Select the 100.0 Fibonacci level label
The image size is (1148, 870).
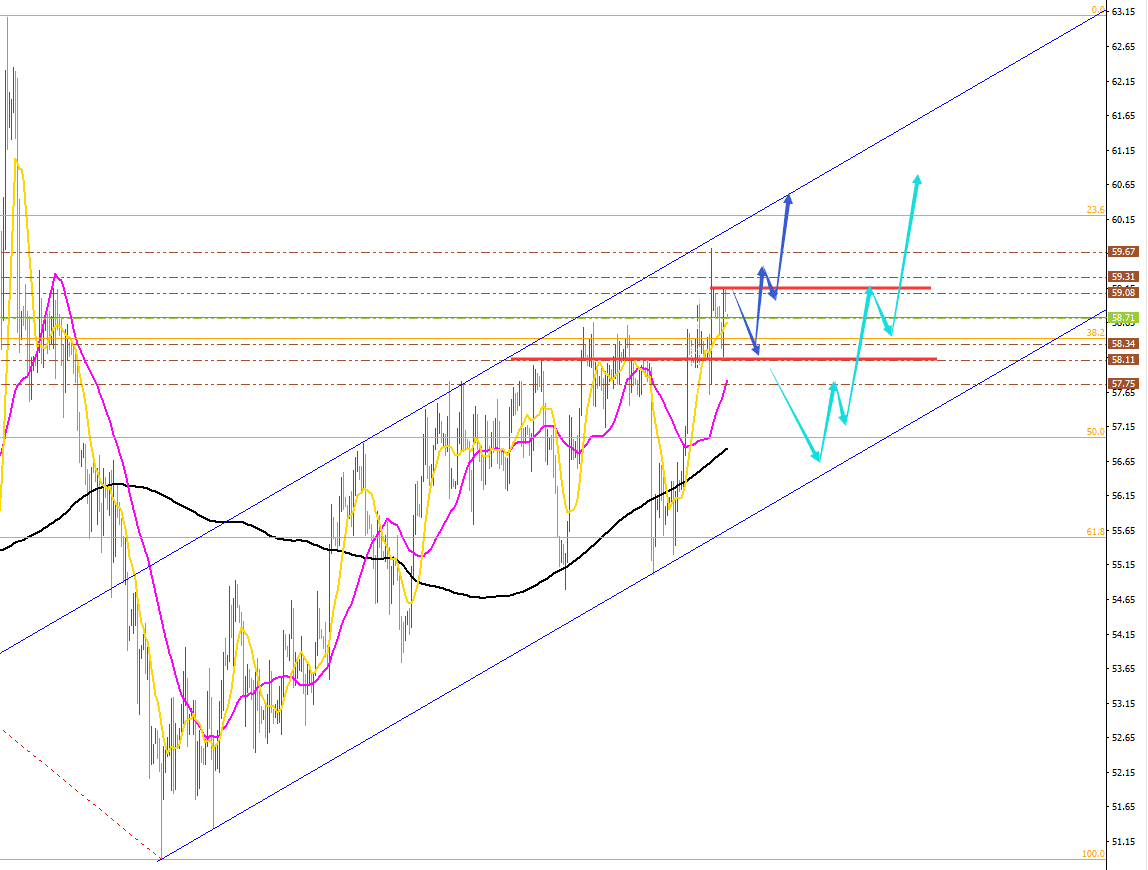pyautogui.click(x=1093, y=854)
